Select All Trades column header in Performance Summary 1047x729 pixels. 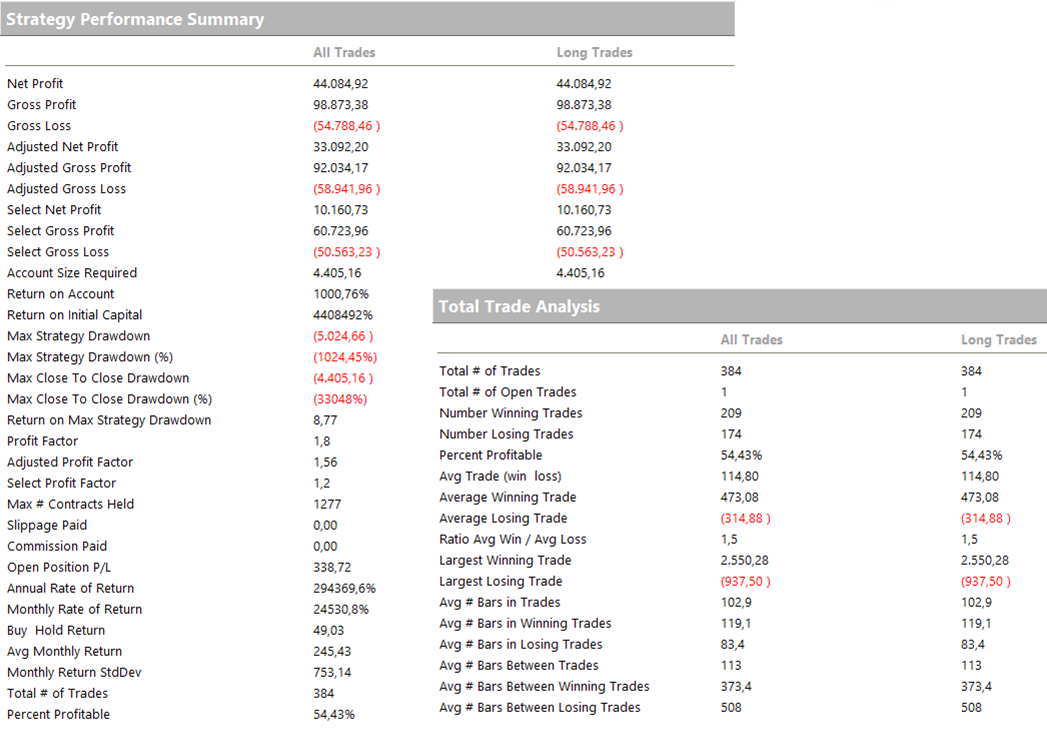344,52
